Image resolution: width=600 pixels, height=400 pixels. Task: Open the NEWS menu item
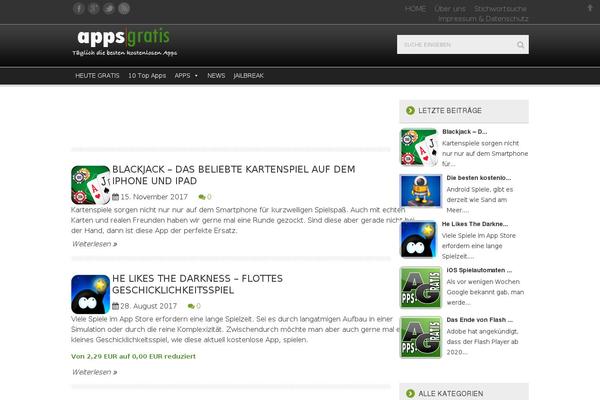click(x=216, y=76)
